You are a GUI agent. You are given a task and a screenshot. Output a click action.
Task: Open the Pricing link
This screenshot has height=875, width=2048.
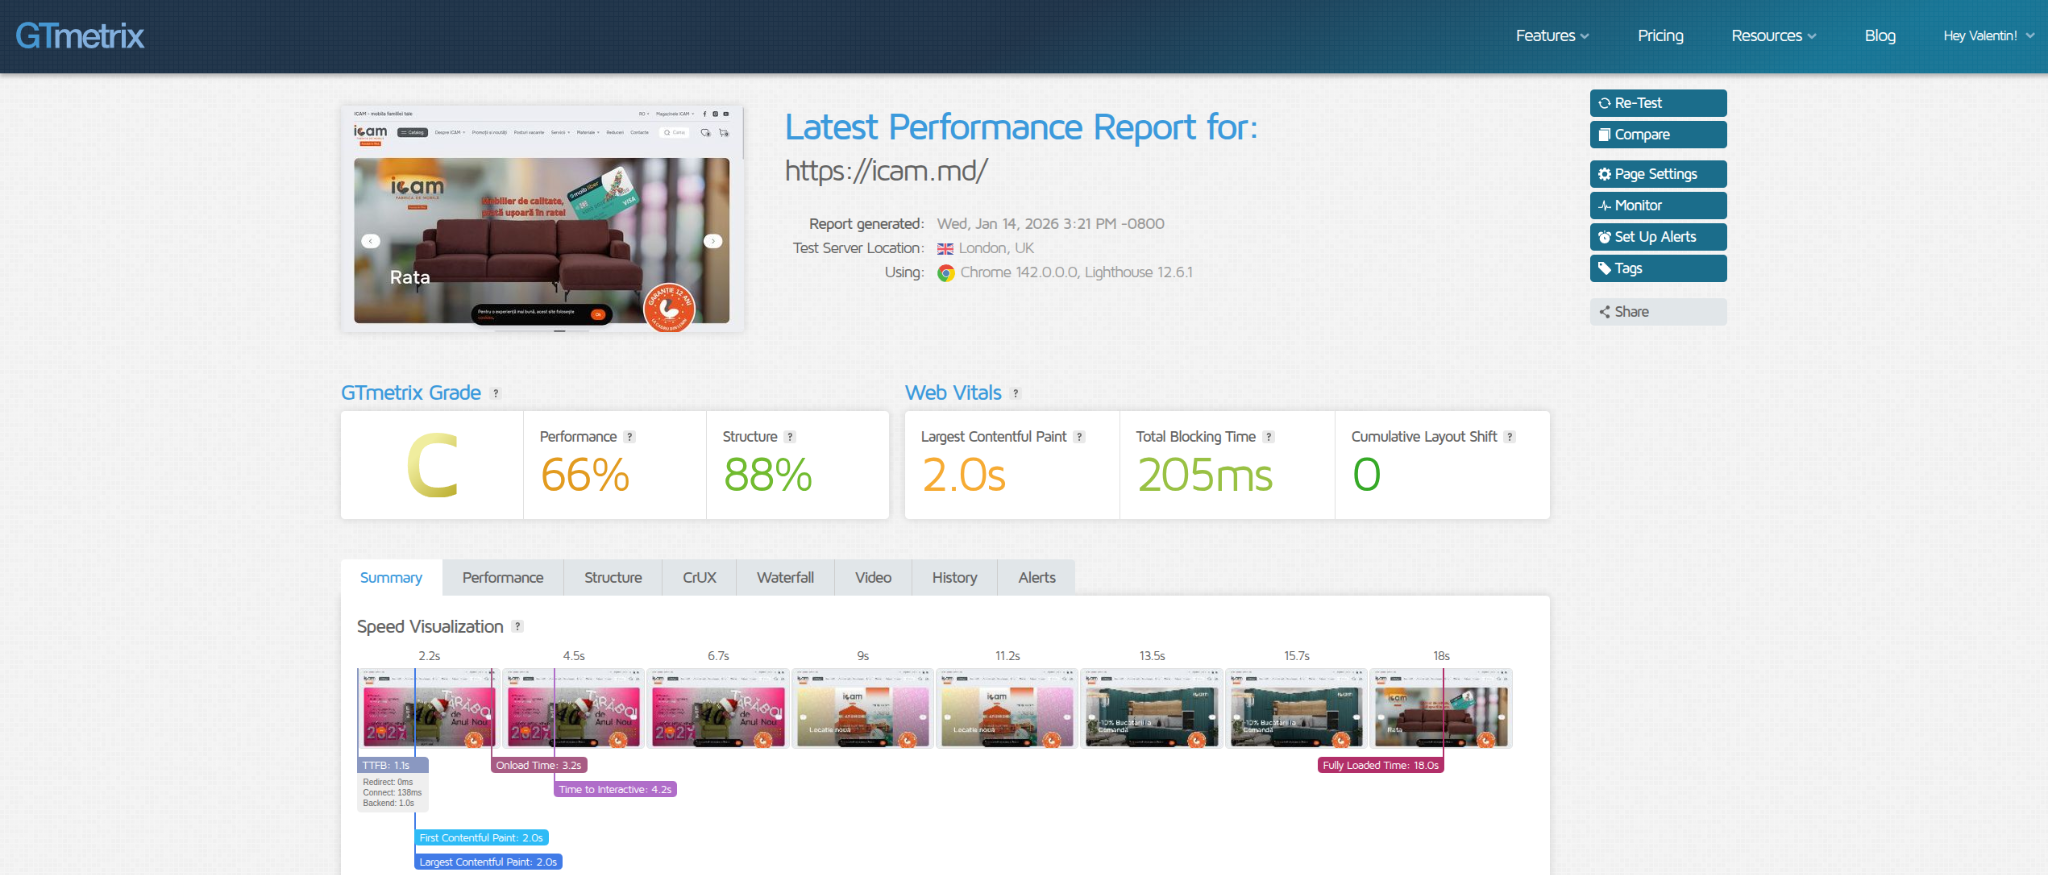click(1660, 36)
